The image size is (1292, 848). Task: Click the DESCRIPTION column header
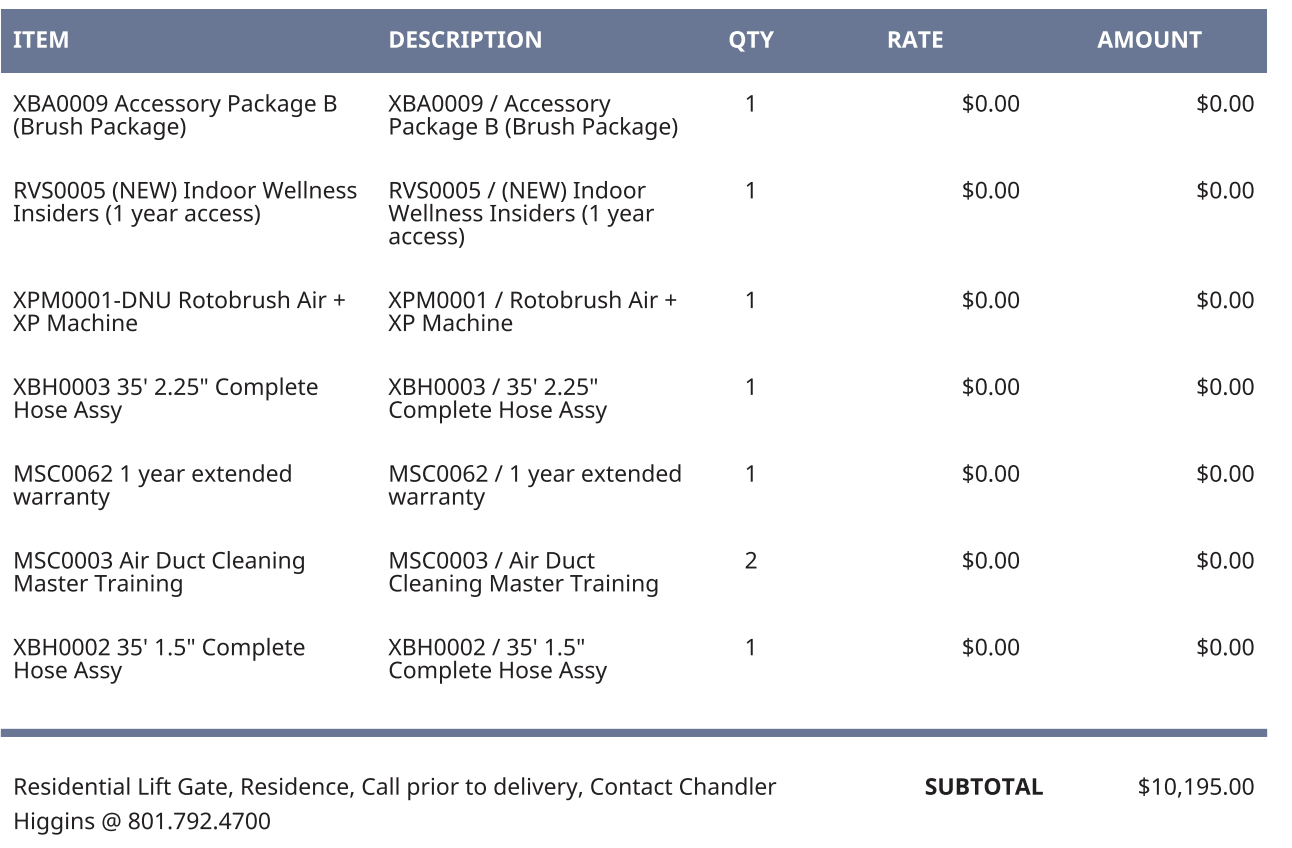(x=465, y=40)
